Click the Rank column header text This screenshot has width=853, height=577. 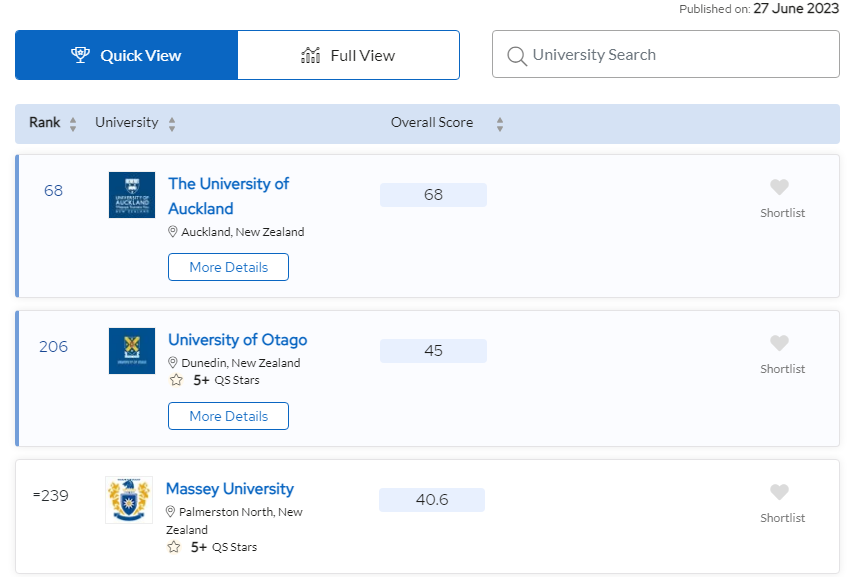click(45, 122)
